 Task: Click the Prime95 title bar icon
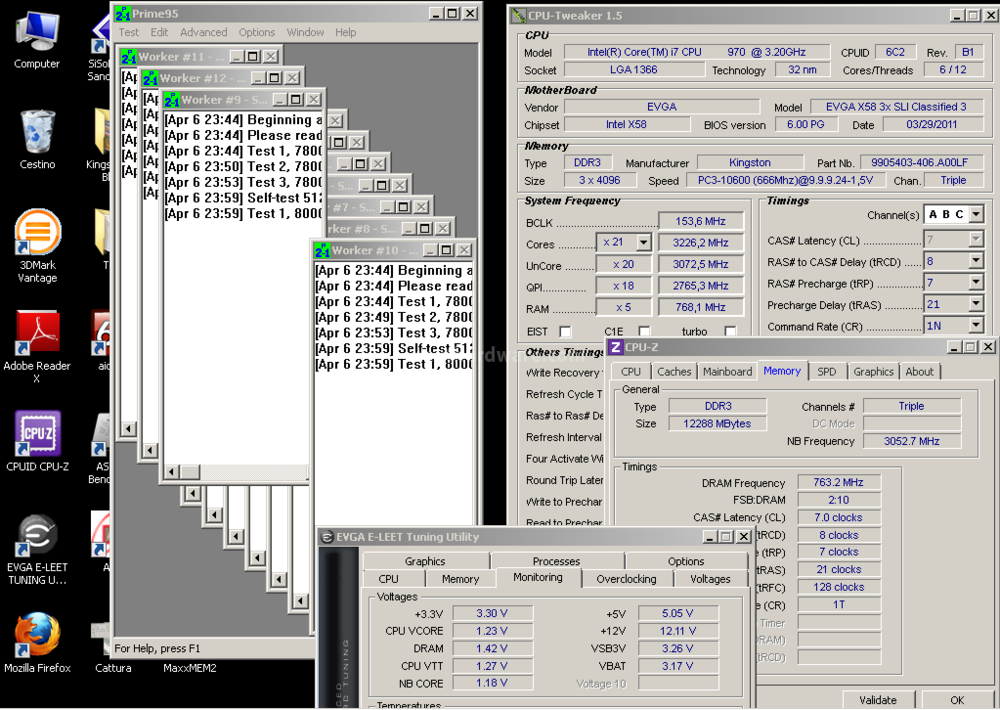(x=123, y=13)
